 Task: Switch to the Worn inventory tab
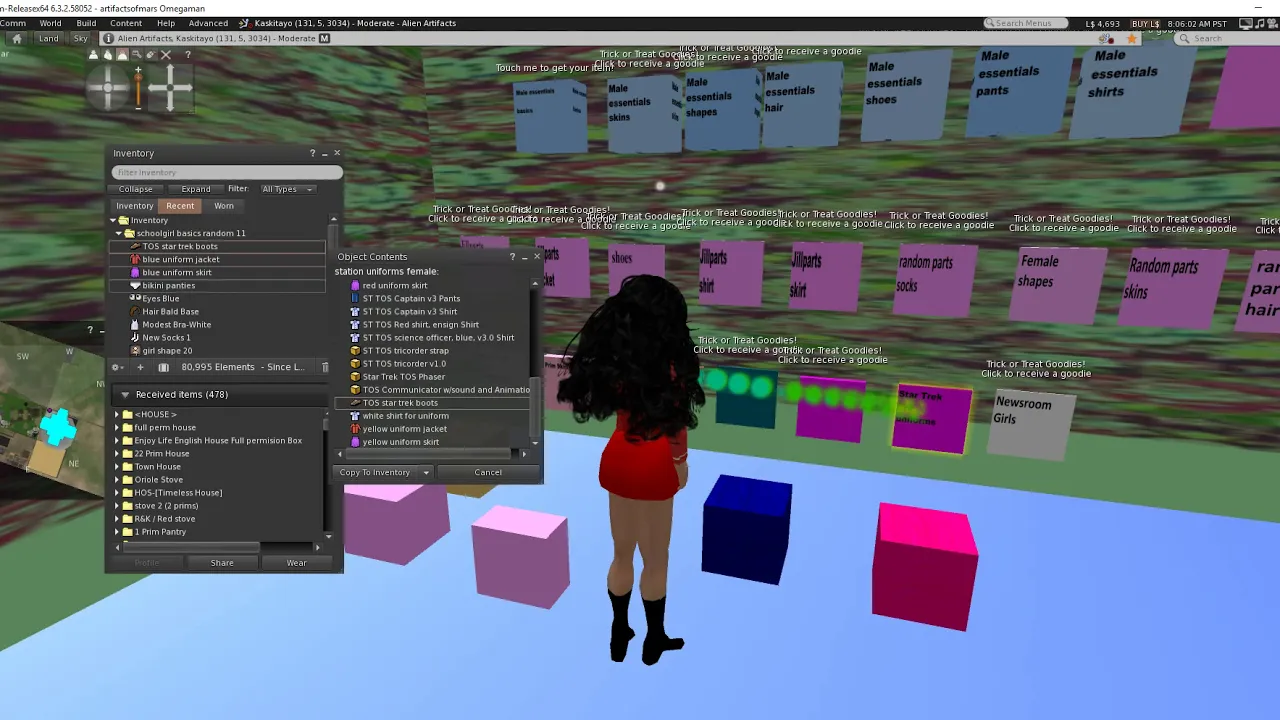224,206
